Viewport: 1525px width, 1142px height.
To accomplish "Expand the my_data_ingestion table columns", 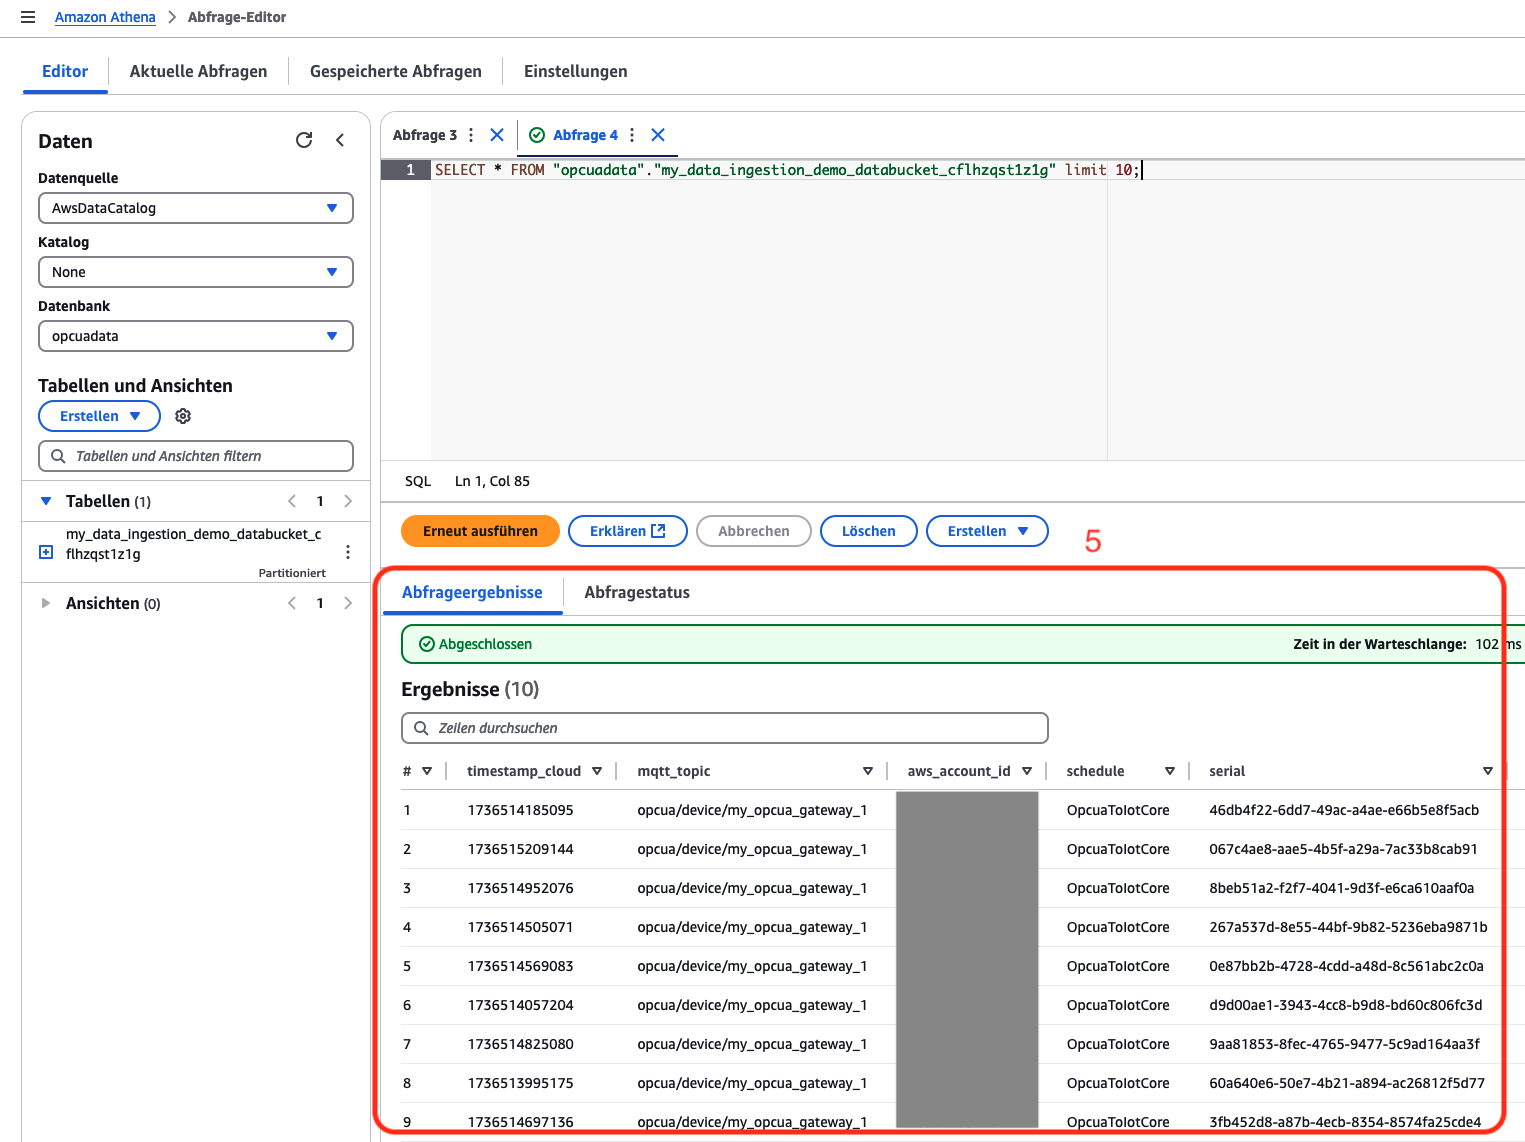I will pyautogui.click(x=46, y=552).
